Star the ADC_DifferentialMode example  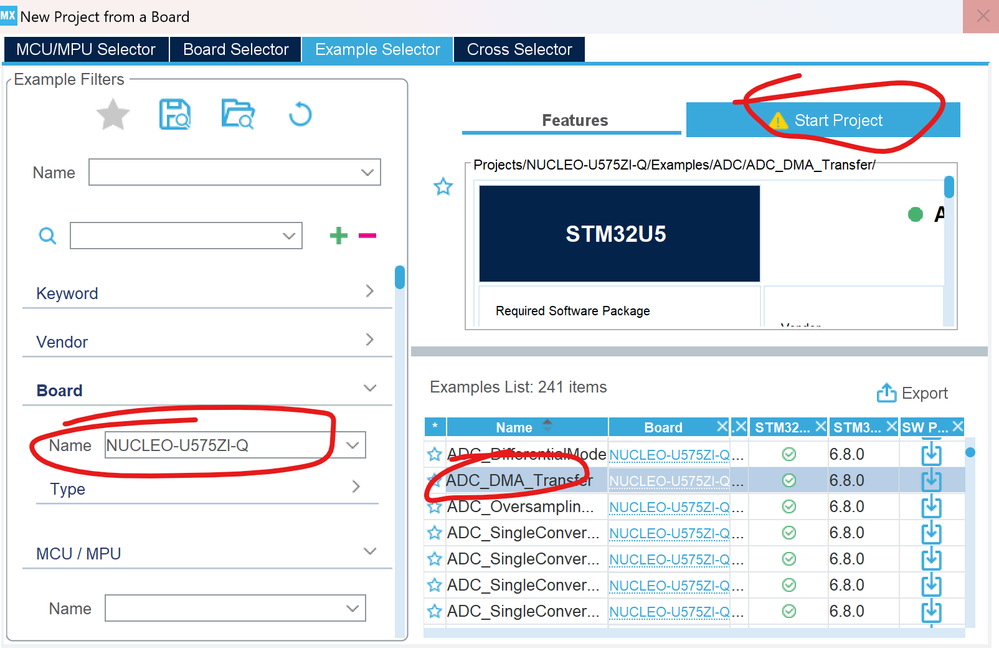(435, 454)
